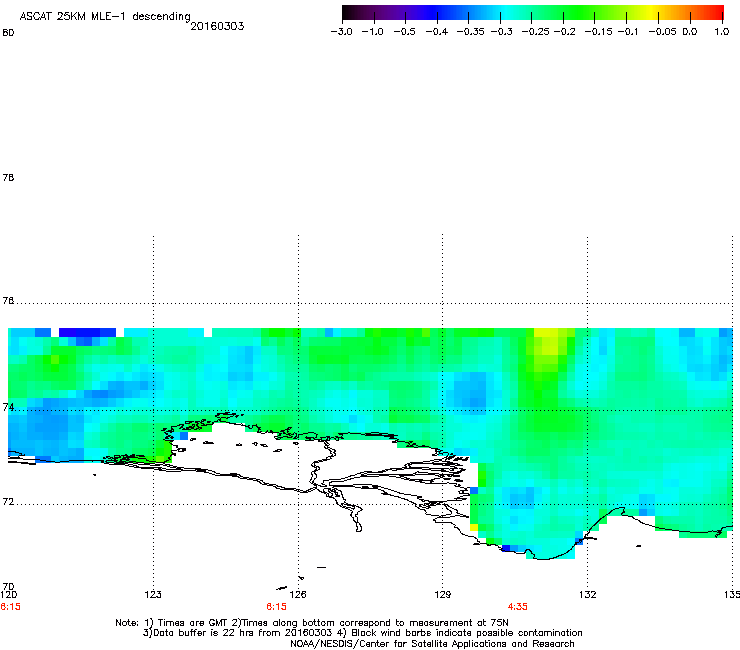Click the color scale label '-0.05'
Viewport: 740px width, 650px height.
point(662,32)
